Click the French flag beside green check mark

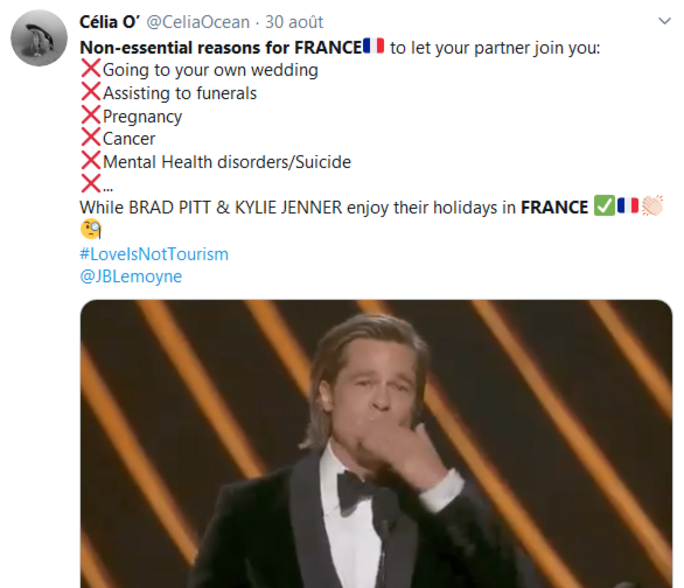pyautogui.click(x=628, y=207)
